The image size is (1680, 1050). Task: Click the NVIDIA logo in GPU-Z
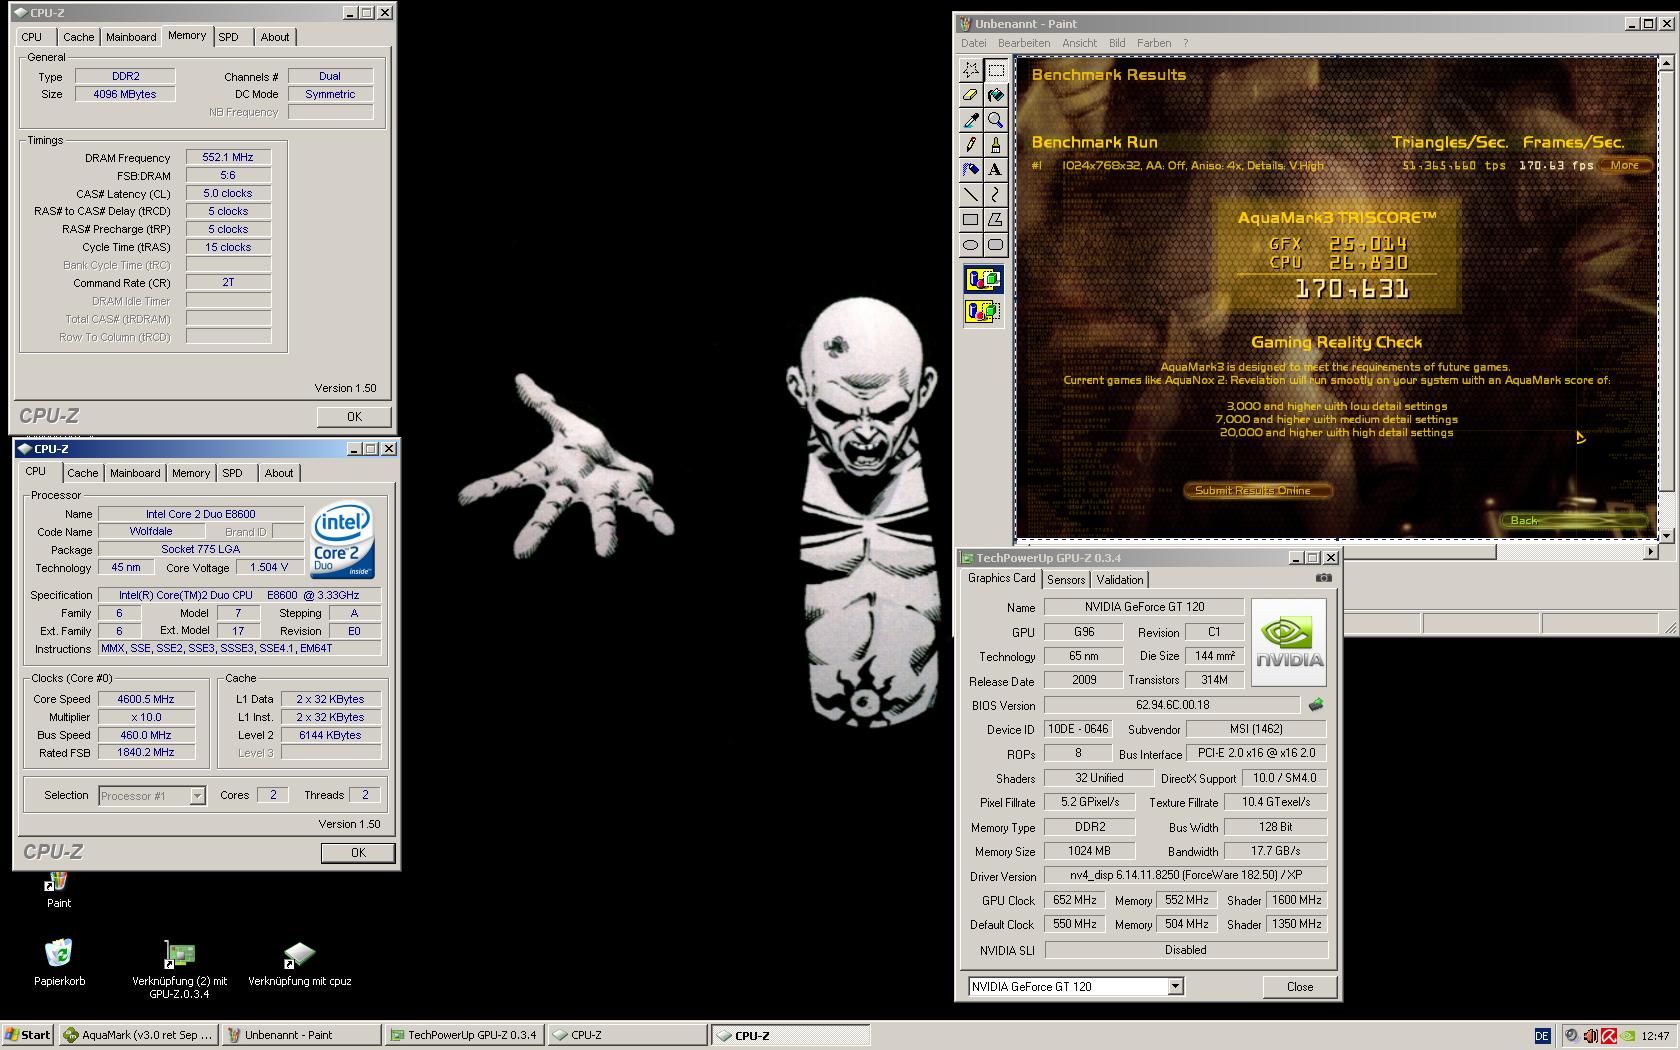(1289, 642)
